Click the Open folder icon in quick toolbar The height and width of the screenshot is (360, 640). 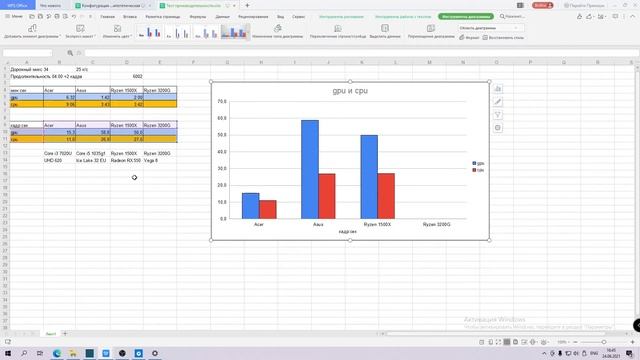[32, 16]
